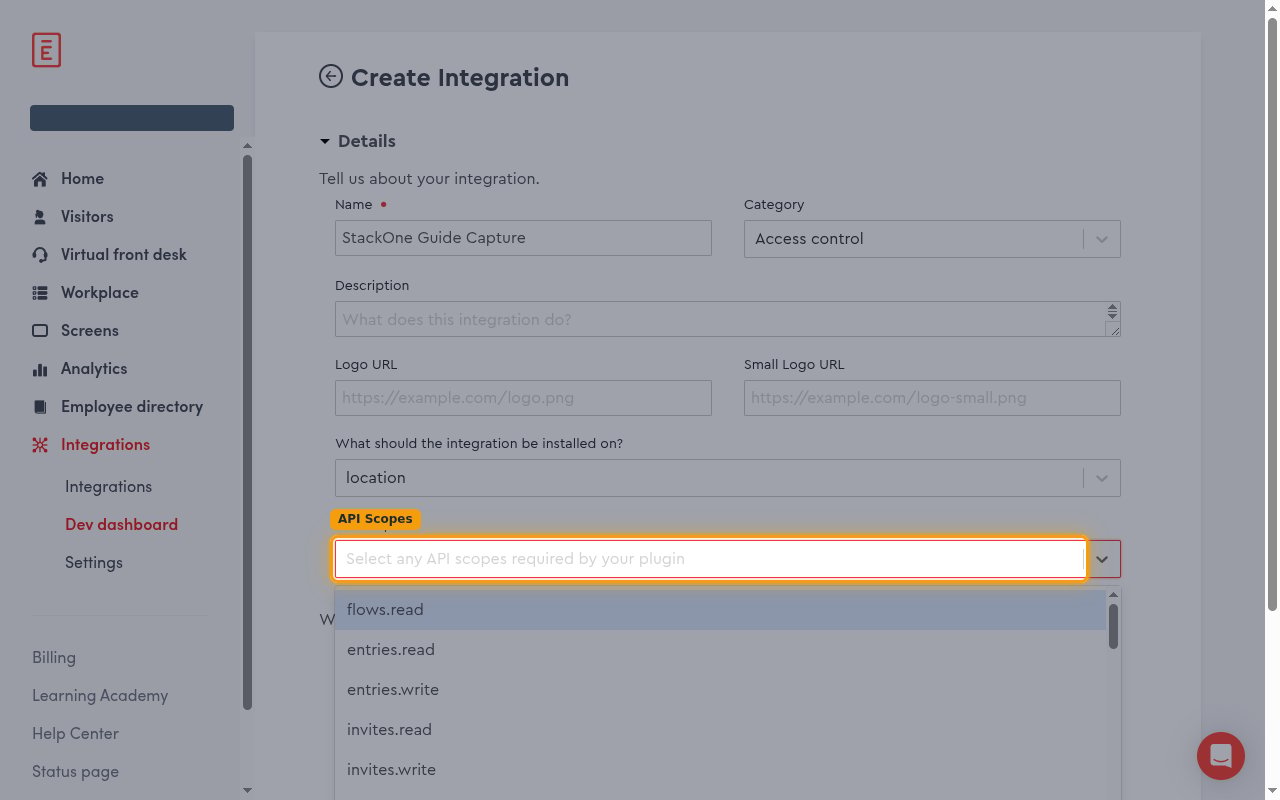Click the integration Name field
Viewport: 1280px width, 800px height.
pos(523,238)
